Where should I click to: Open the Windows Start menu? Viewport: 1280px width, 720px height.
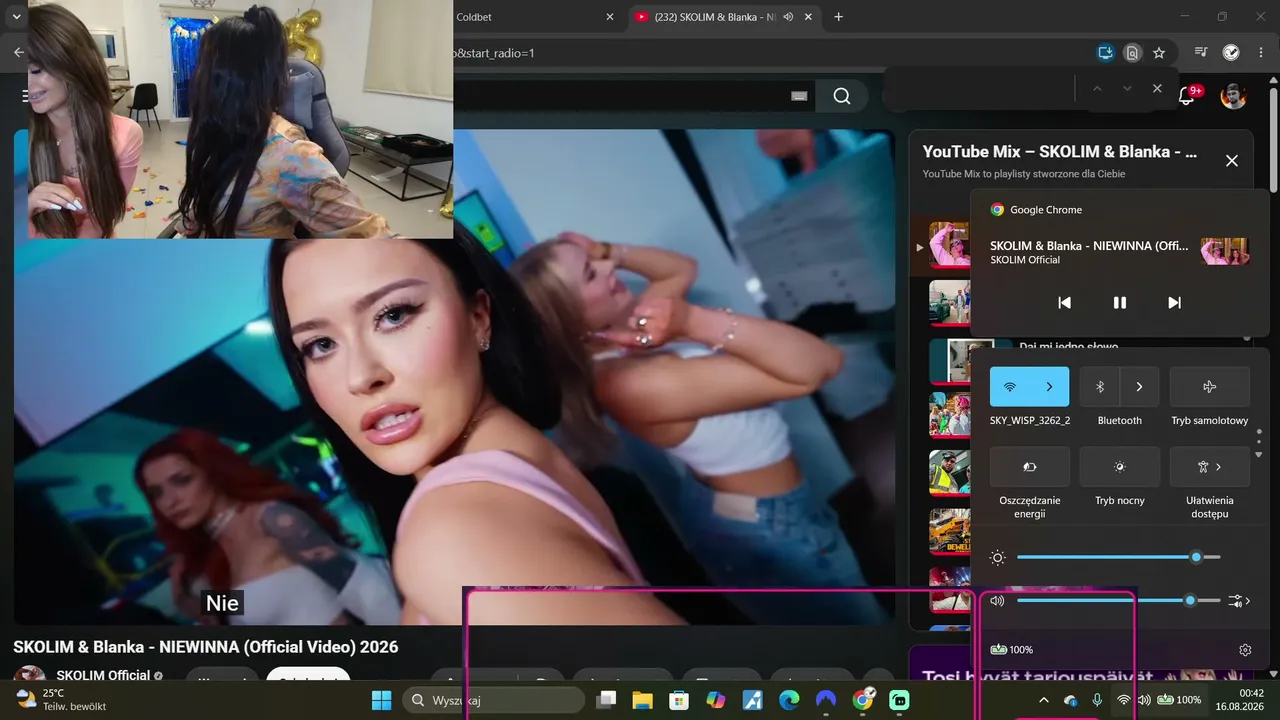[x=382, y=700]
